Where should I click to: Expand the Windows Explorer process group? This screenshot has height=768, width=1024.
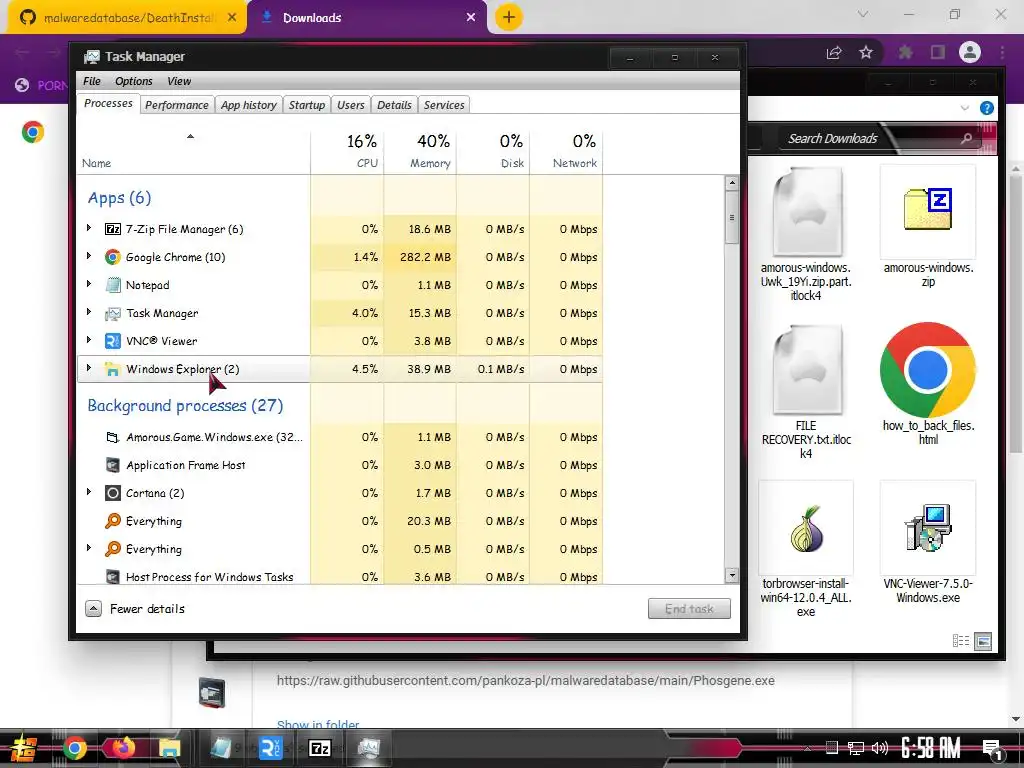[89, 368]
